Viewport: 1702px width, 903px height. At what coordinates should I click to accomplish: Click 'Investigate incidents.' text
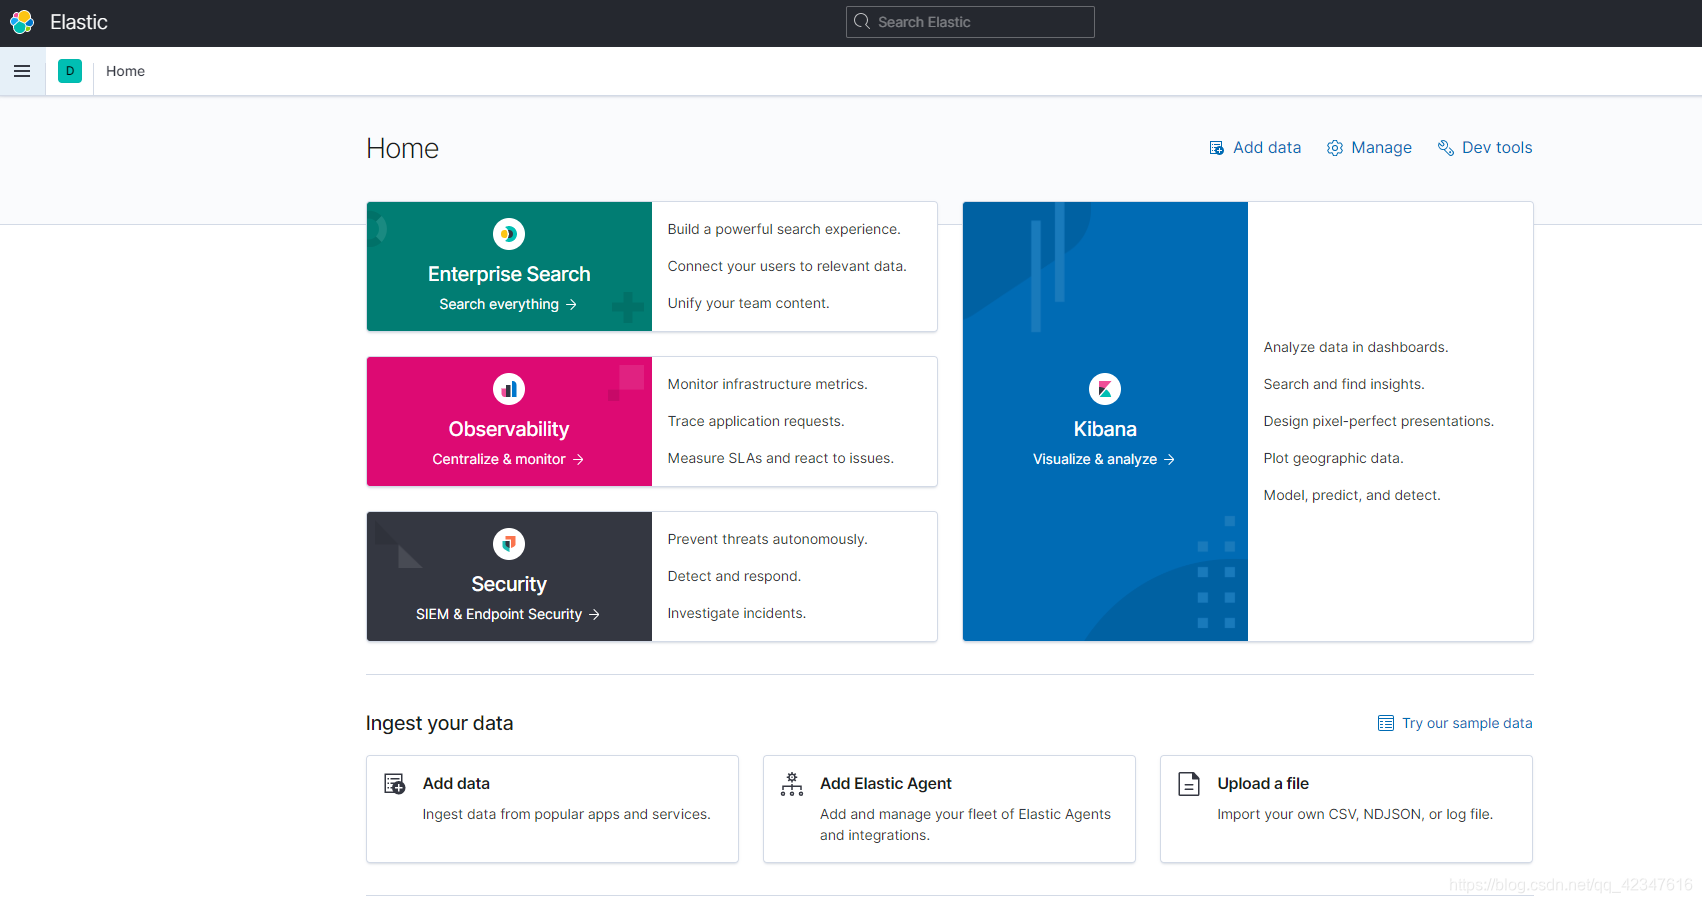coord(737,613)
